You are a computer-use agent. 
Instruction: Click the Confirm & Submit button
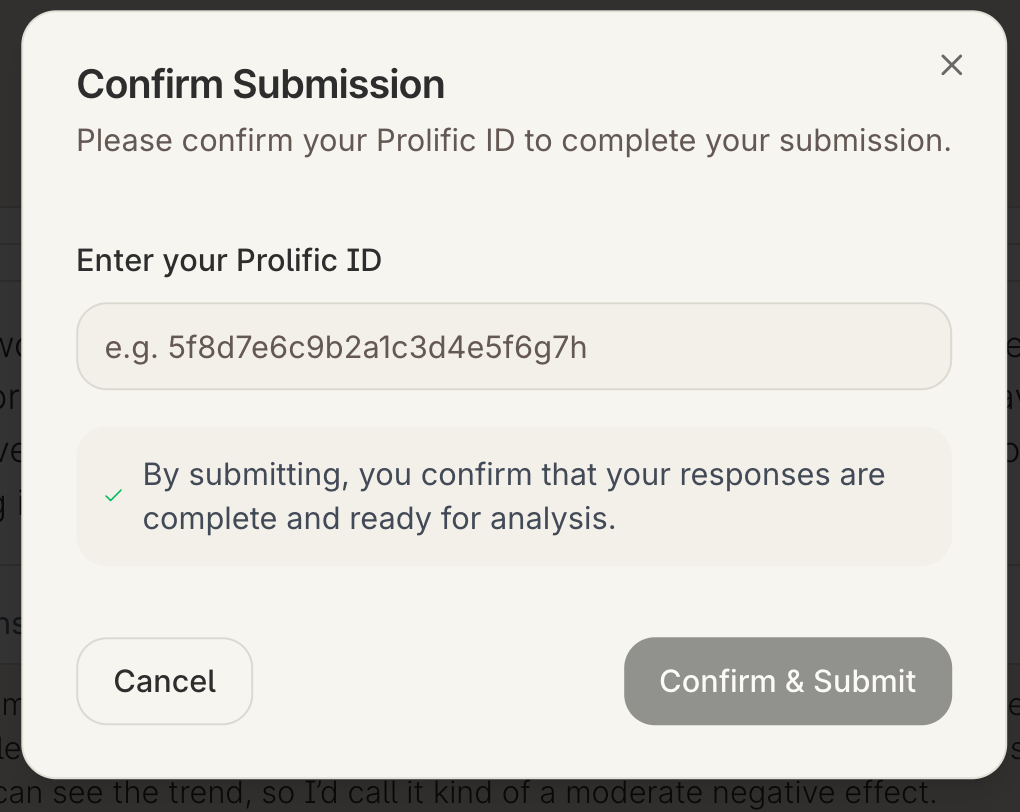787,681
